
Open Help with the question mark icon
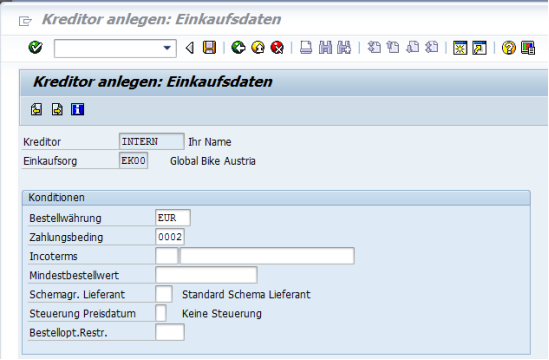[508, 48]
